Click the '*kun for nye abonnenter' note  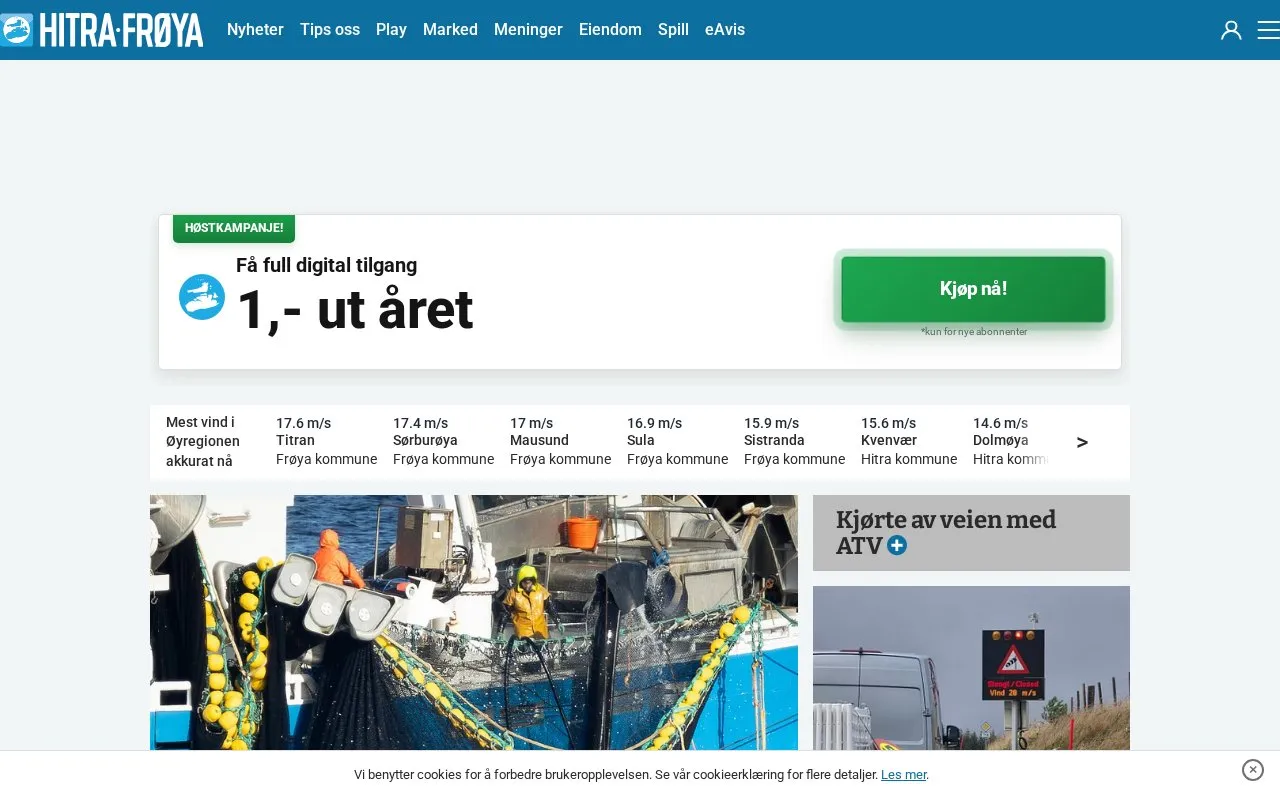pos(974,331)
